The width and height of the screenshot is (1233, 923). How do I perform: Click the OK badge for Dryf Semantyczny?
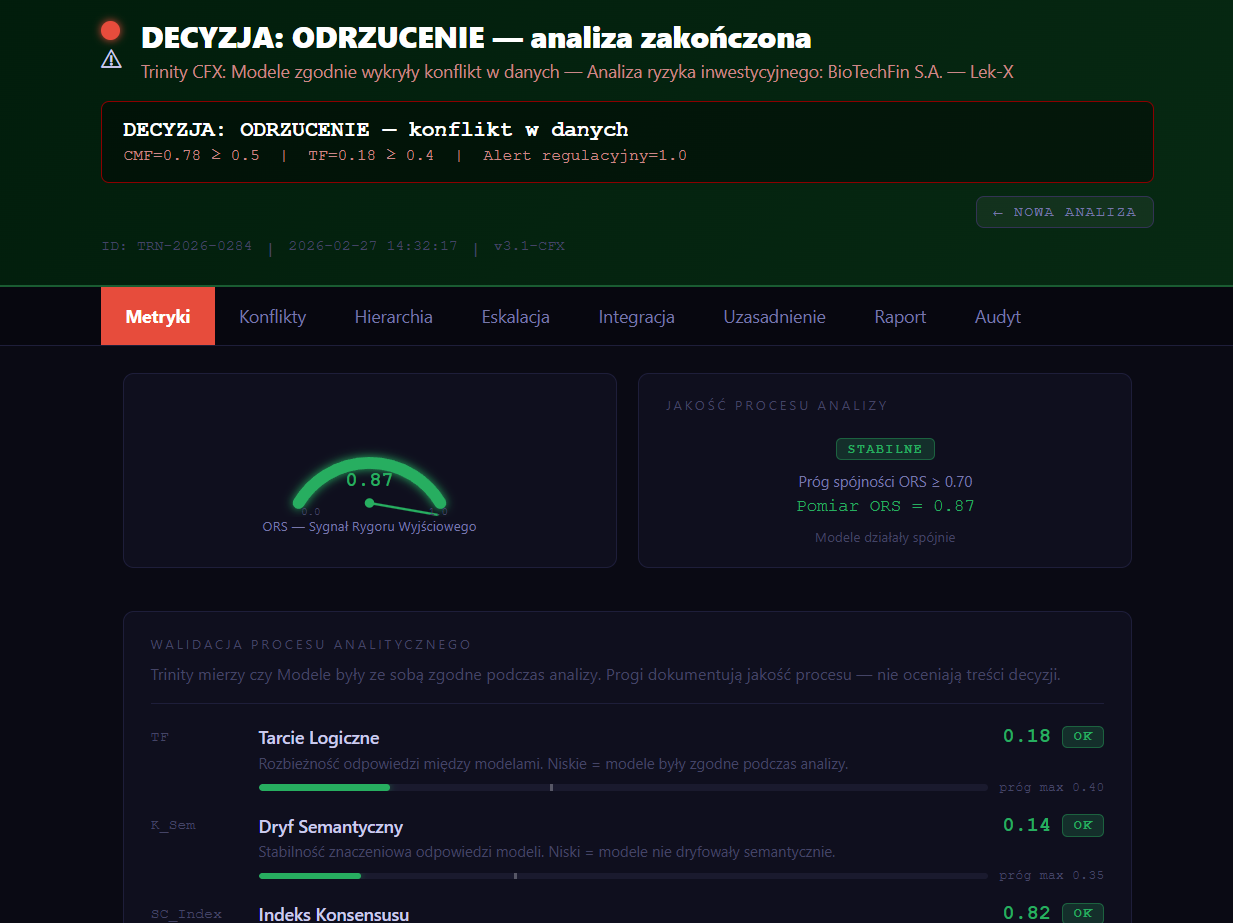(1082, 825)
